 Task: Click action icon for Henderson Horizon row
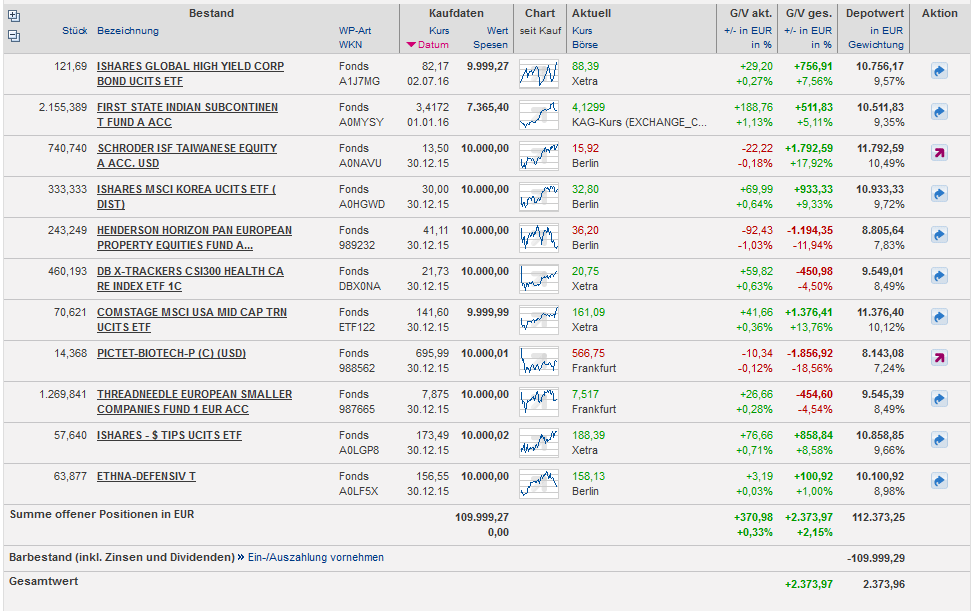pos(939,236)
